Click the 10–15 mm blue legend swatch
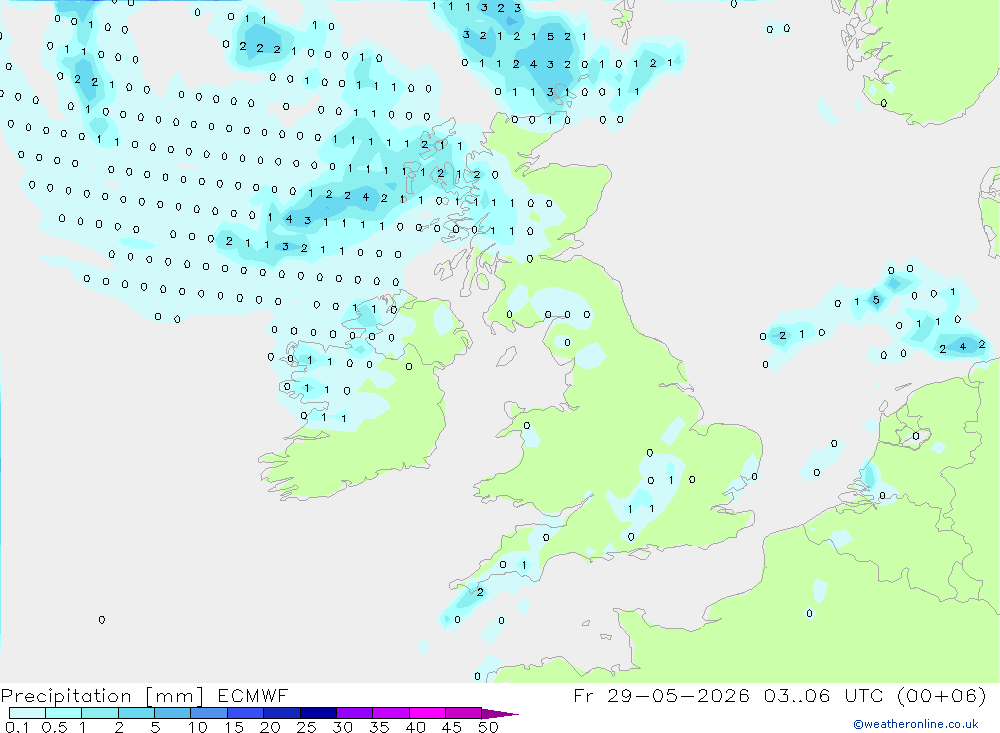The width and height of the screenshot is (1000, 733). tap(209, 713)
